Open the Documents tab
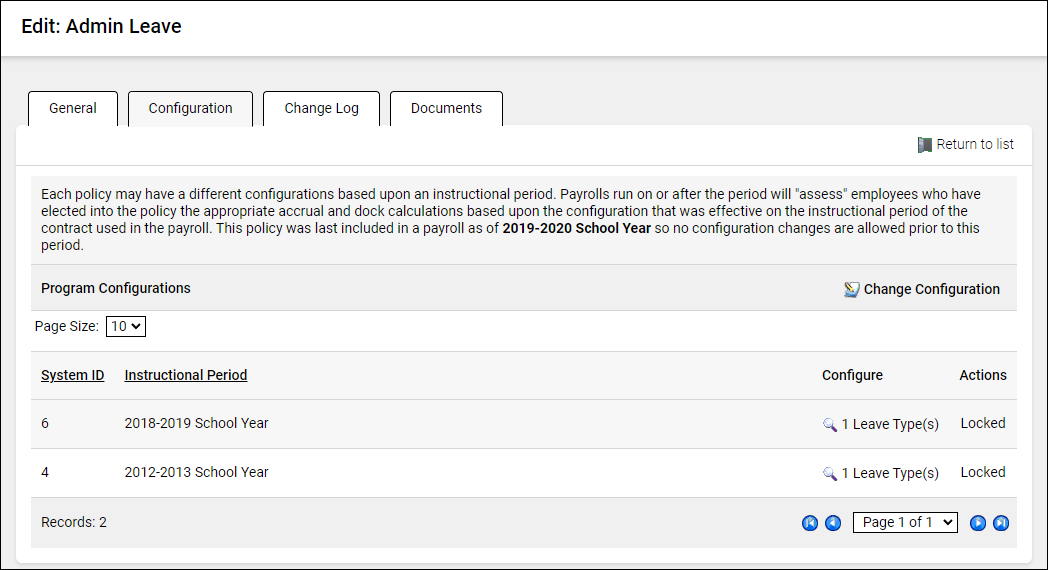Image resolution: width=1048 pixels, height=570 pixels. [x=446, y=109]
